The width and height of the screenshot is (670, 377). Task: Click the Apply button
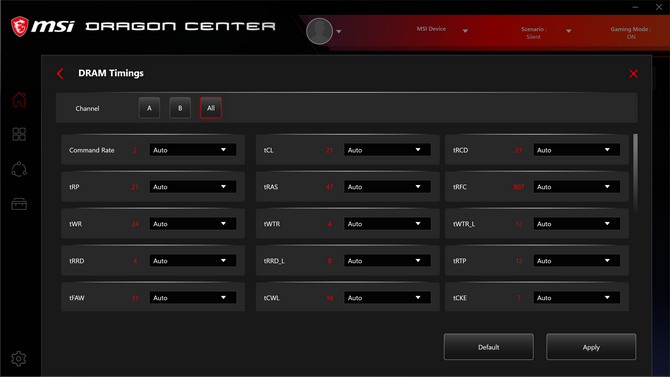tap(591, 347)
